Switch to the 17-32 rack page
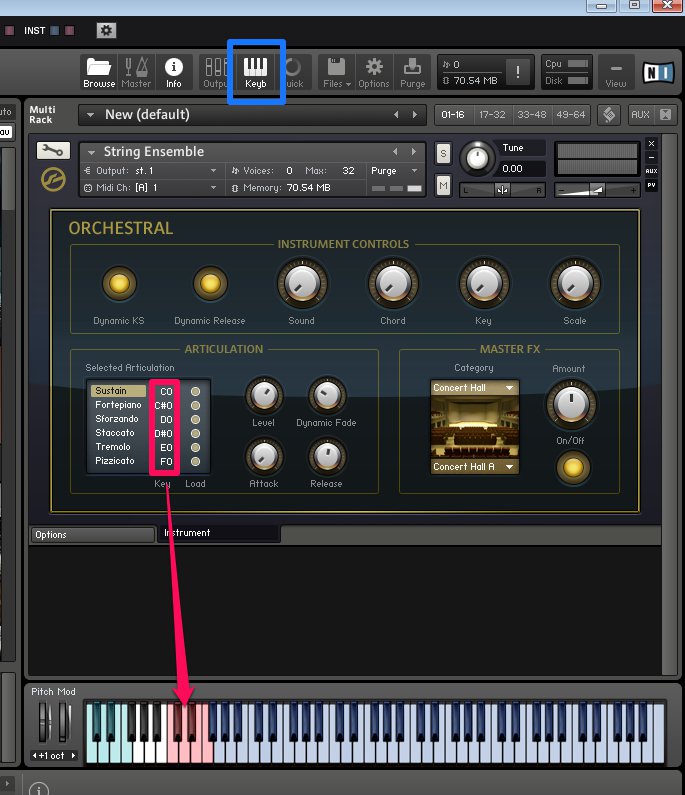The height and width of the screenshot is (795, 685). click(x=490, y=115)
